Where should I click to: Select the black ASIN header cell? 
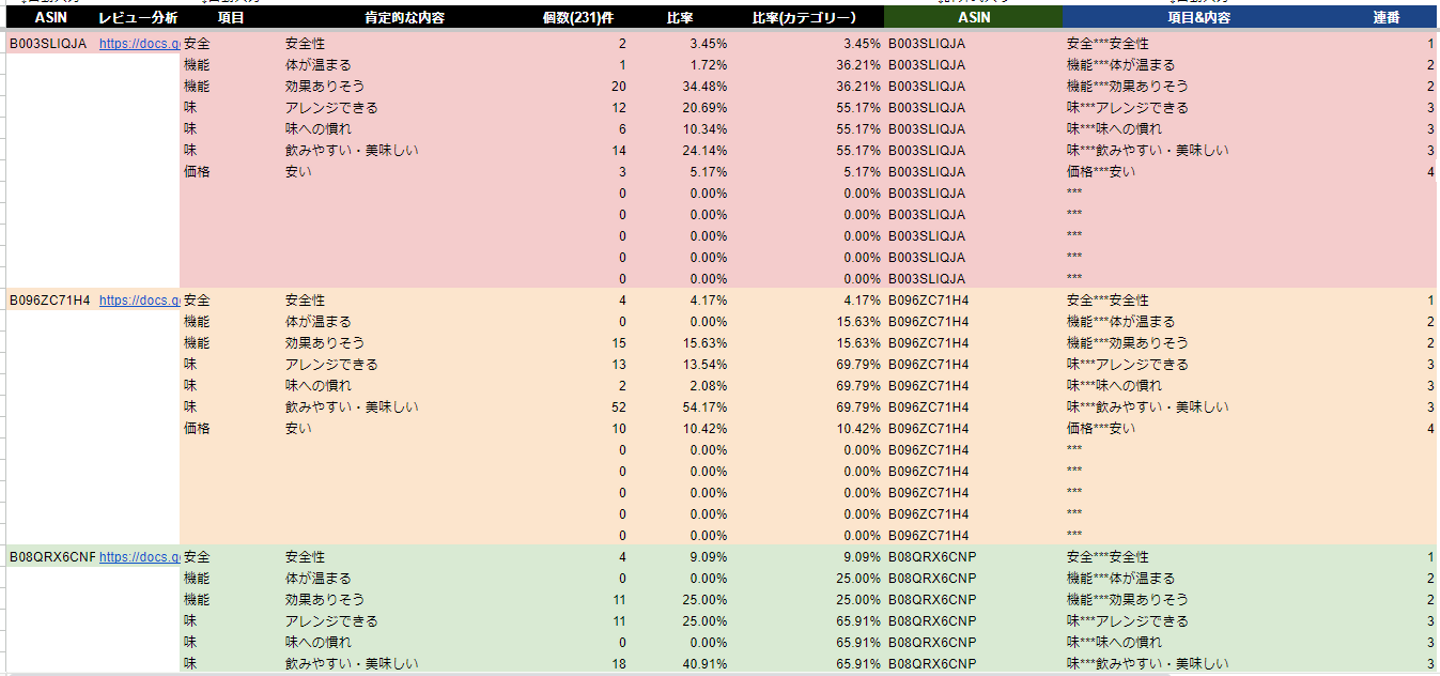pyautogui.click(x=50, y=18)
